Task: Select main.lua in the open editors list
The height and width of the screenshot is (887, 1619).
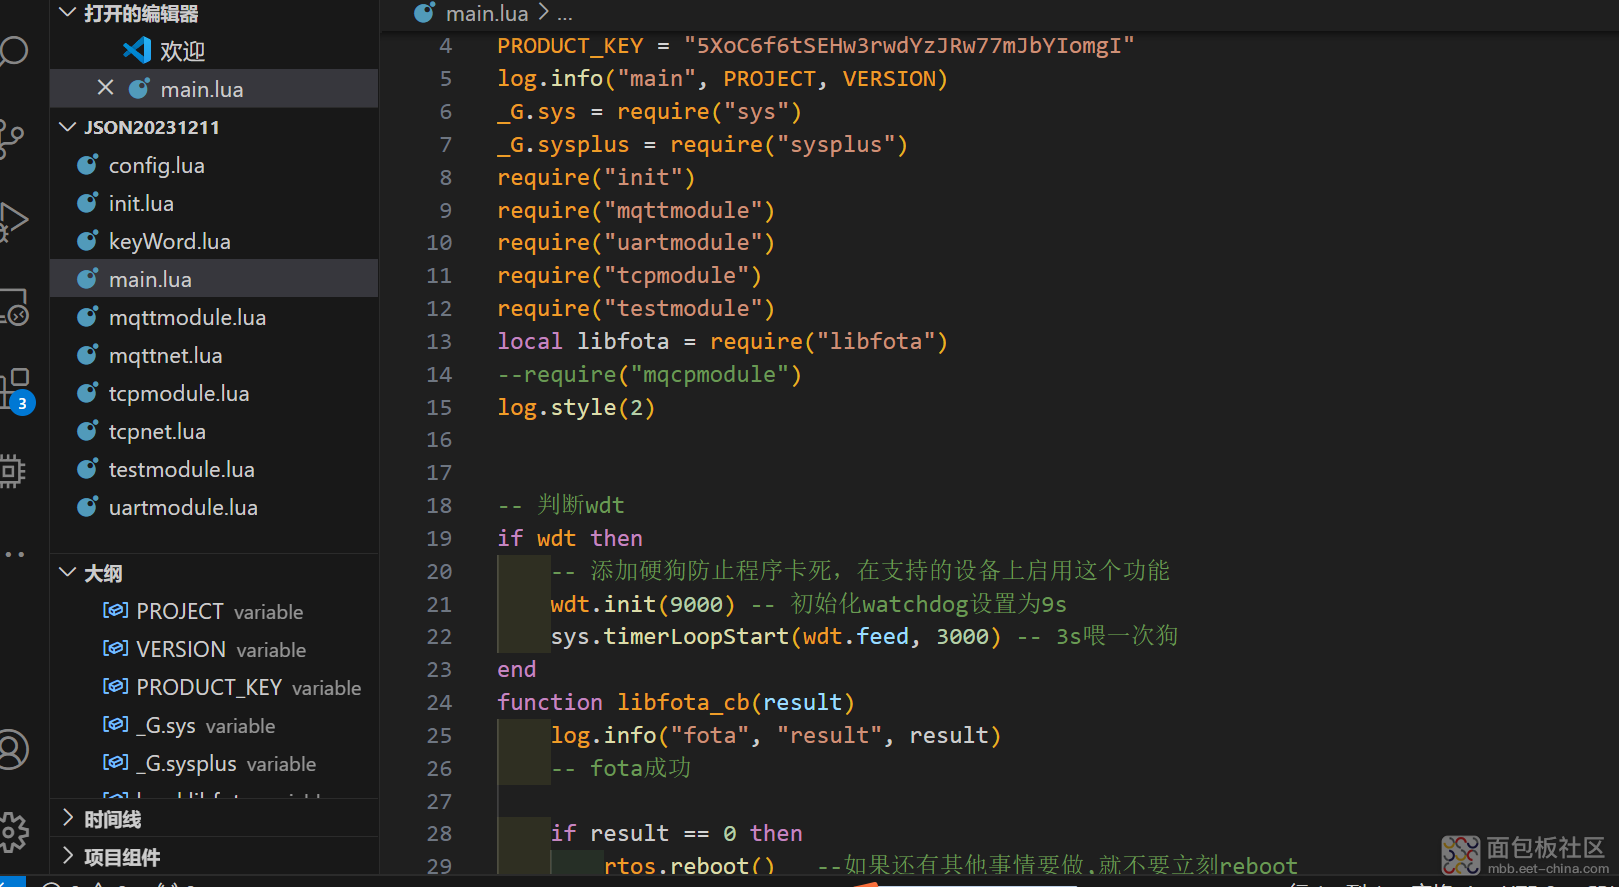Action: coord(214,89)
